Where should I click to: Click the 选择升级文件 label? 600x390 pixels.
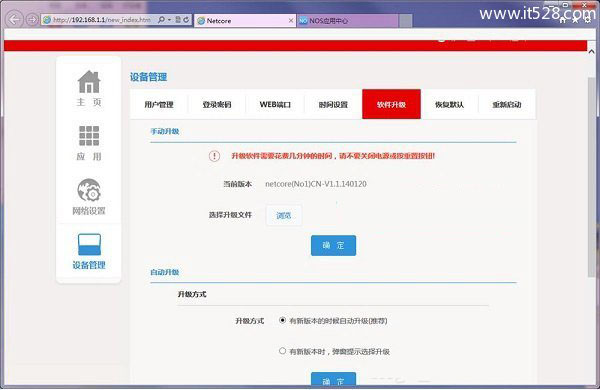click(230, 215)
